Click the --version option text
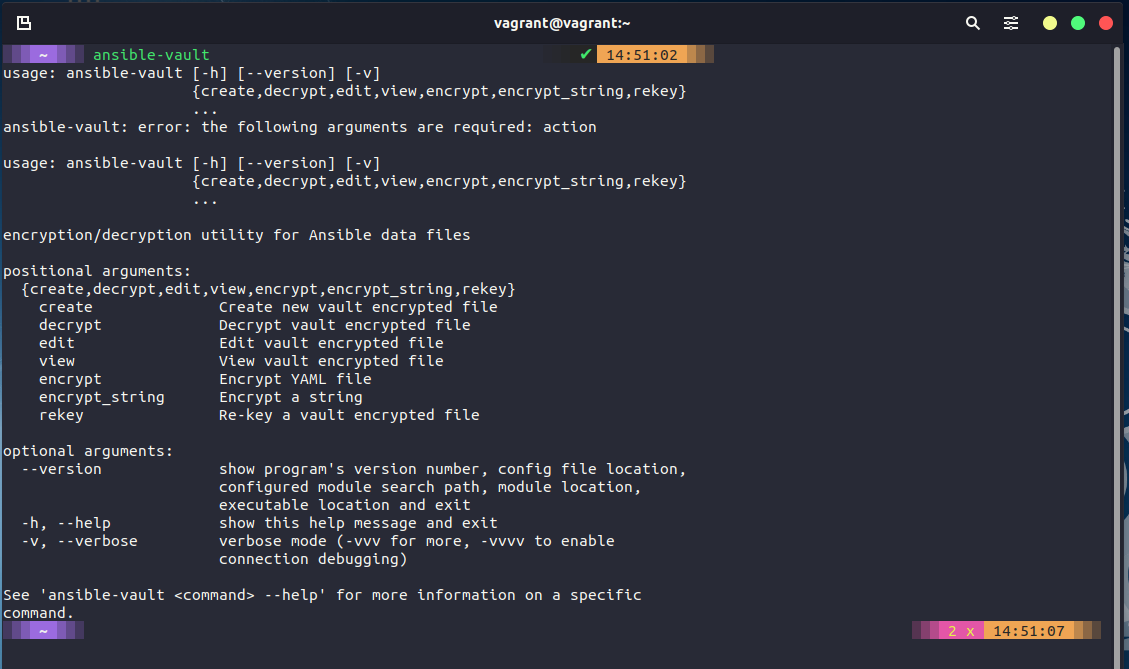Viewport: 1129px width, 669px height. click(62, 468)
